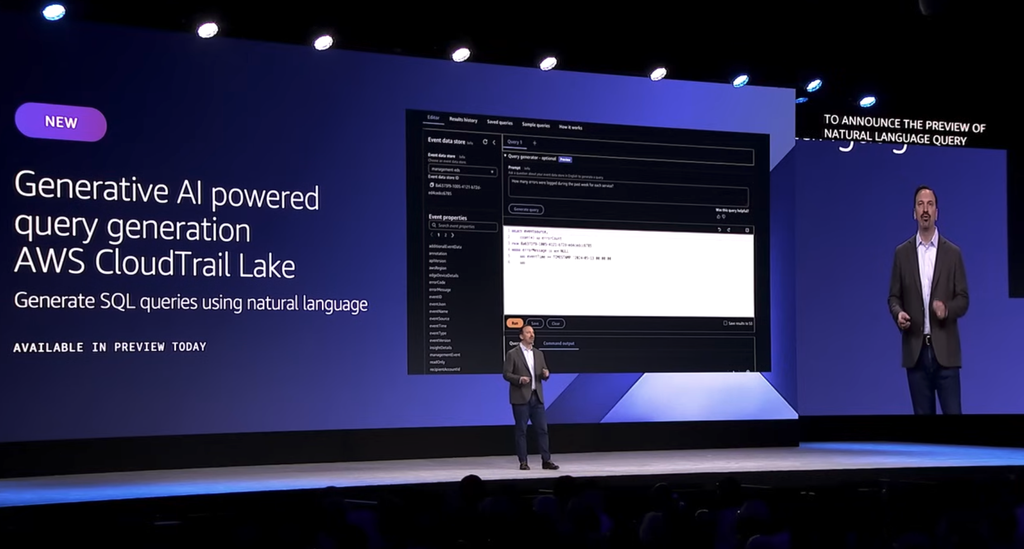The height and width of the screenshot is (549, 1024).
Task: Click the annotation property
Action: click(438, 253)
